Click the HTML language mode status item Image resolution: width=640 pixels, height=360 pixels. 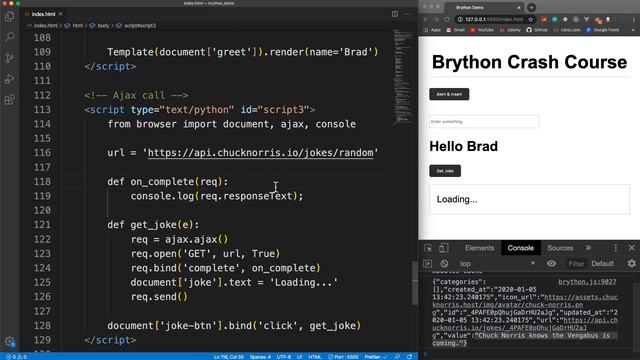(315, 357)
